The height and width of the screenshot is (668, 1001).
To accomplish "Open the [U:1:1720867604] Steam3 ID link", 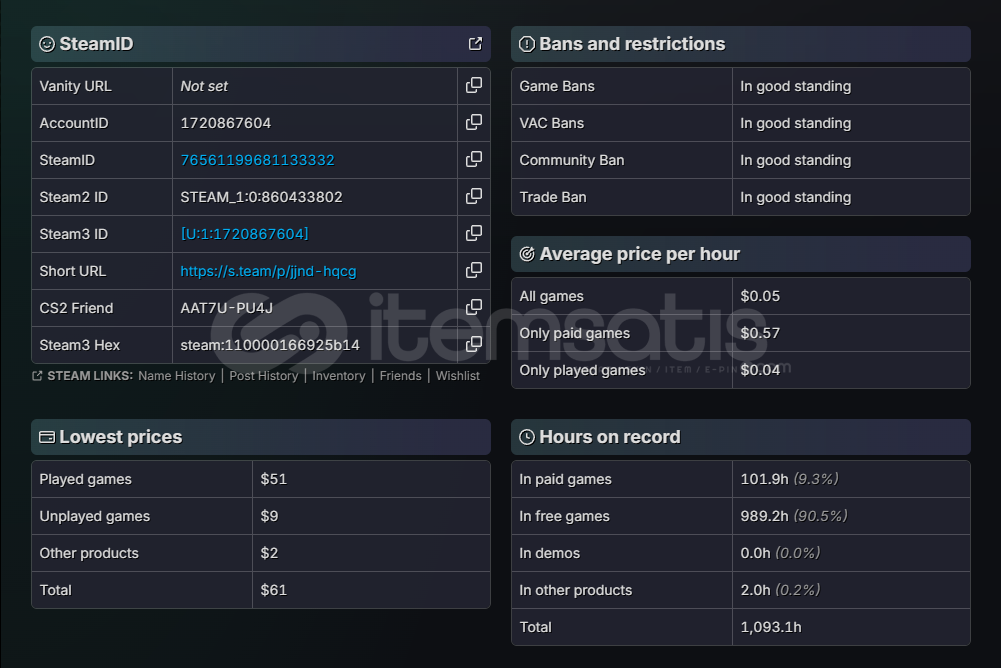I will [244, 234].
